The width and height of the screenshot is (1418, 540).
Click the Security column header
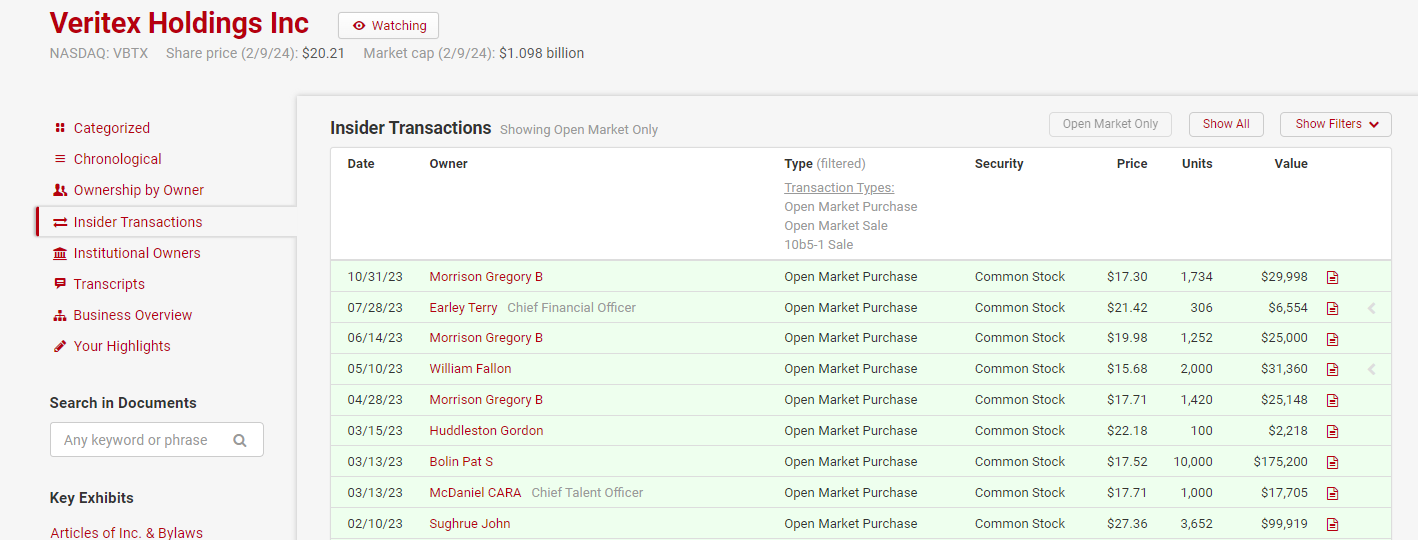pyautogui.click(x=999, y=164)
